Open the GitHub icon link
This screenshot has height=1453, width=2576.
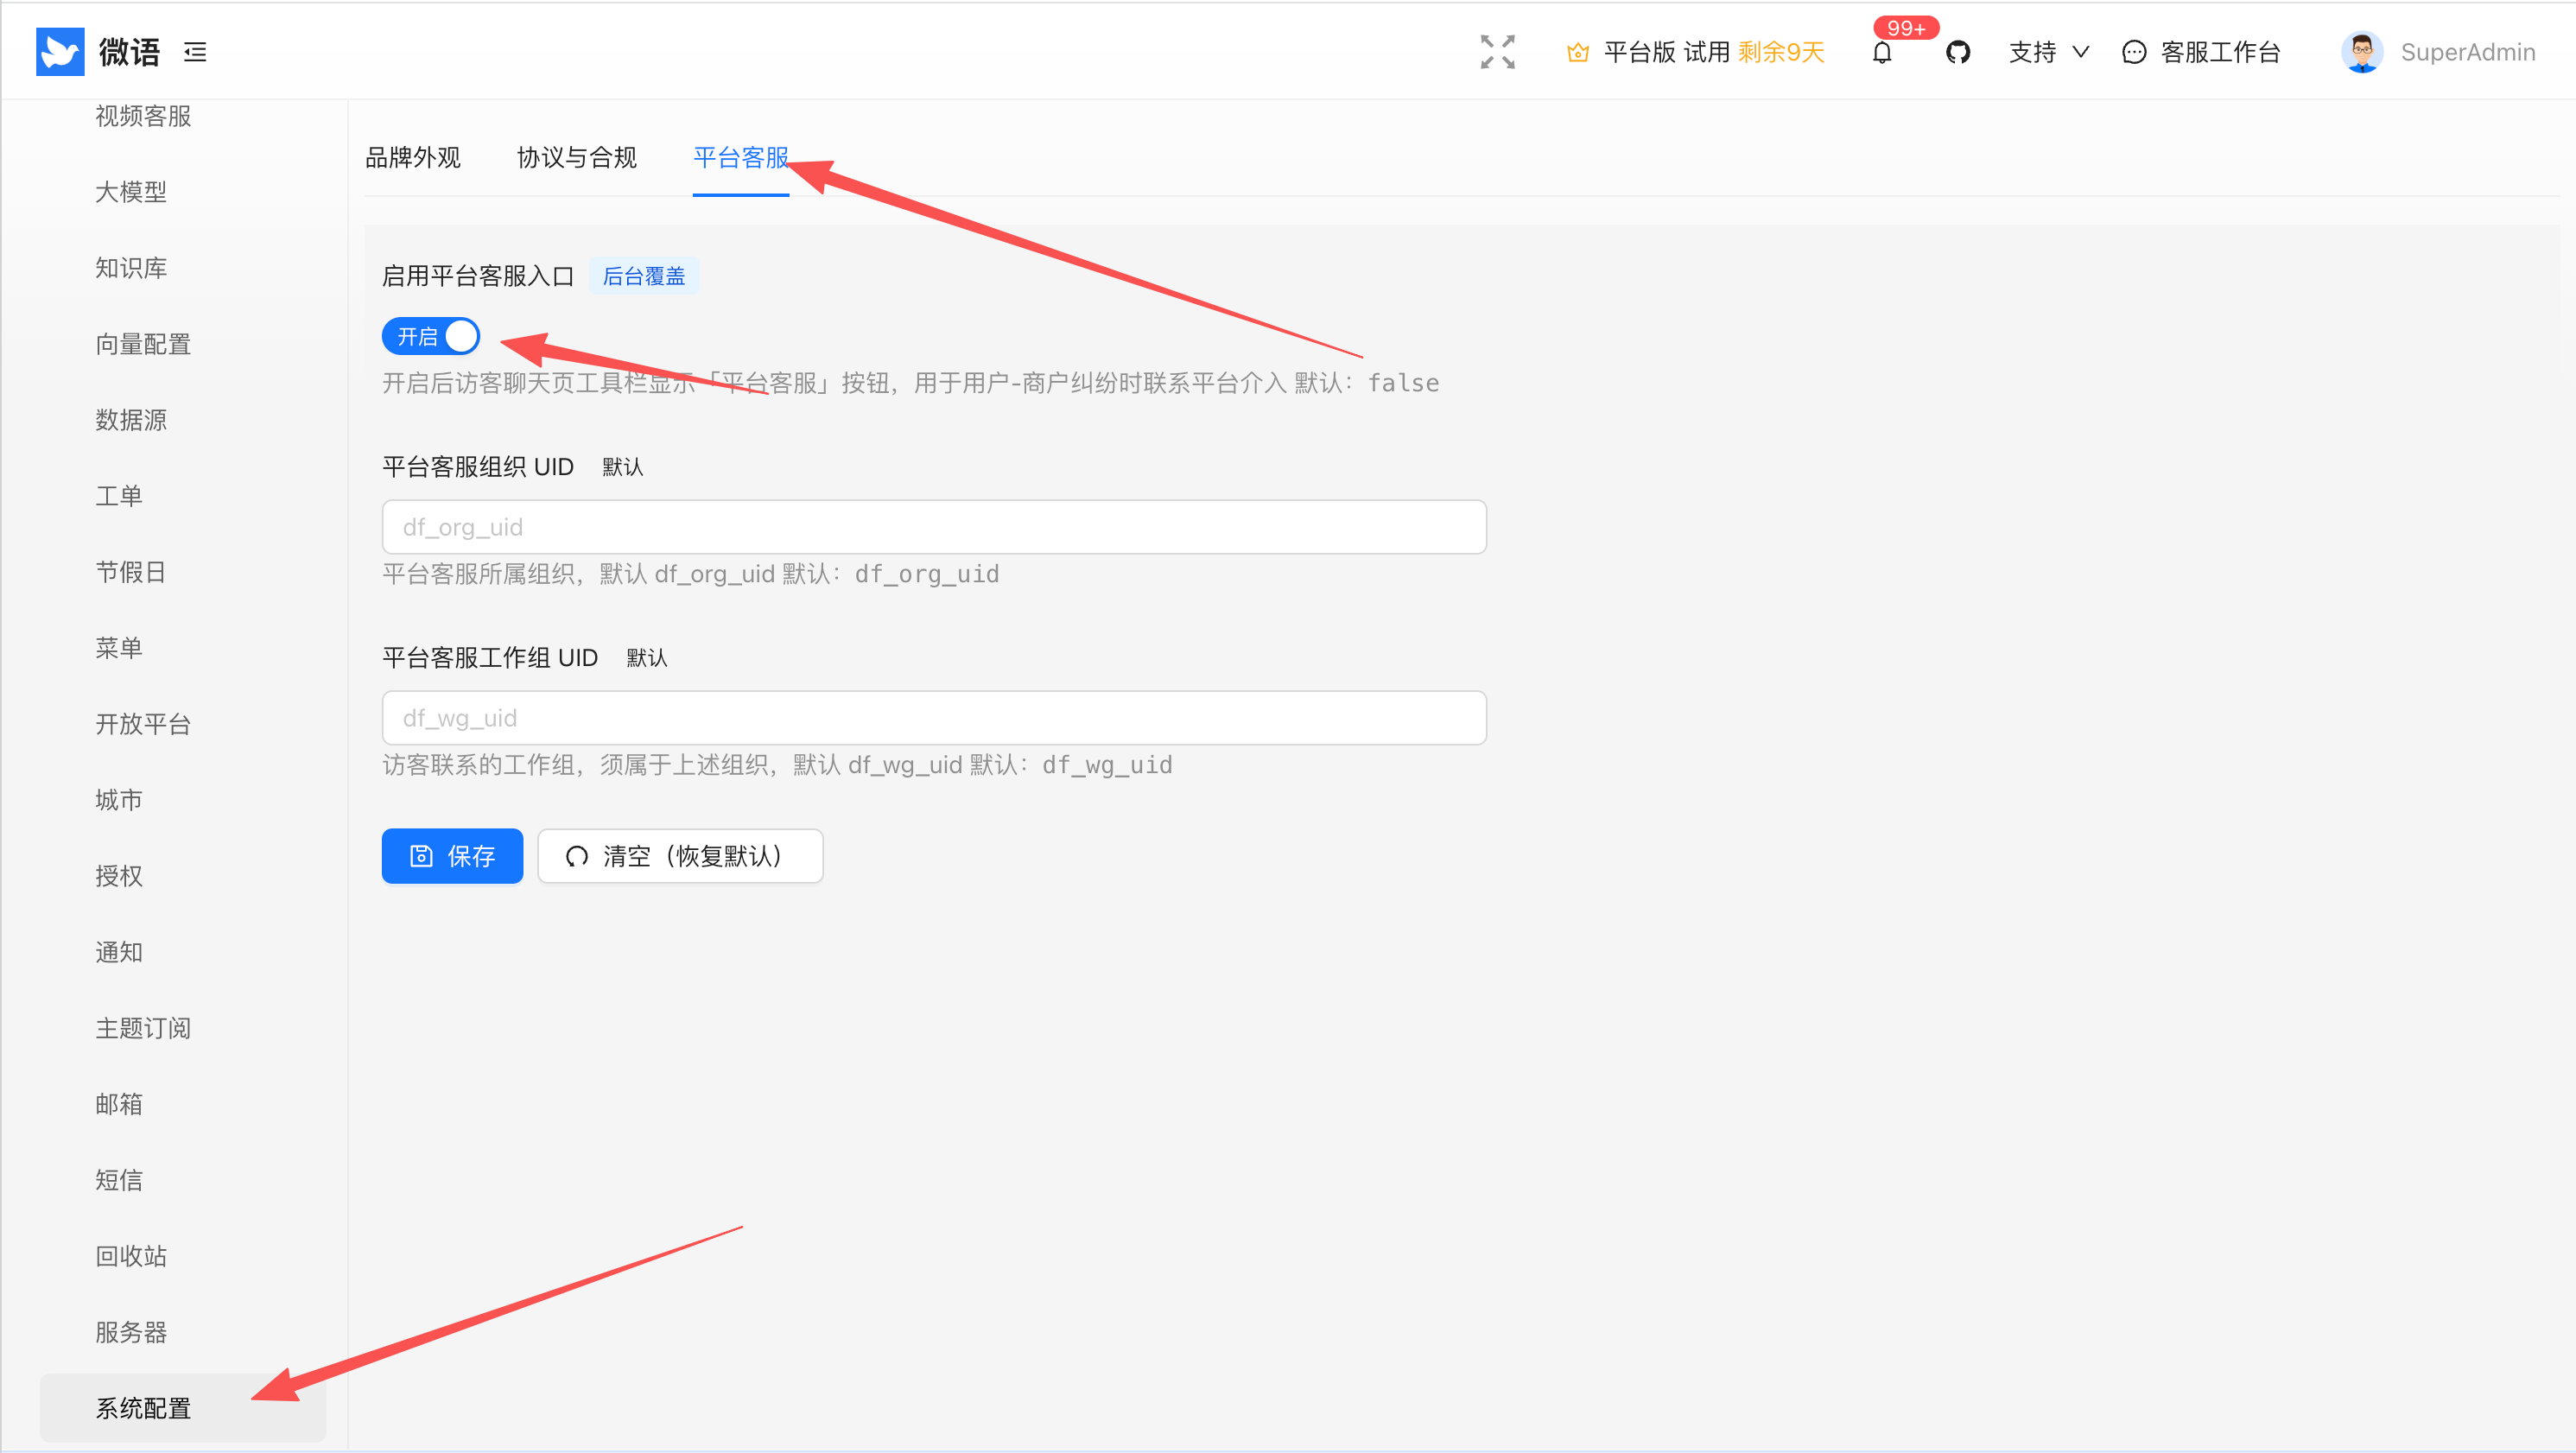pyautogui.click(x=1957, y=52)
